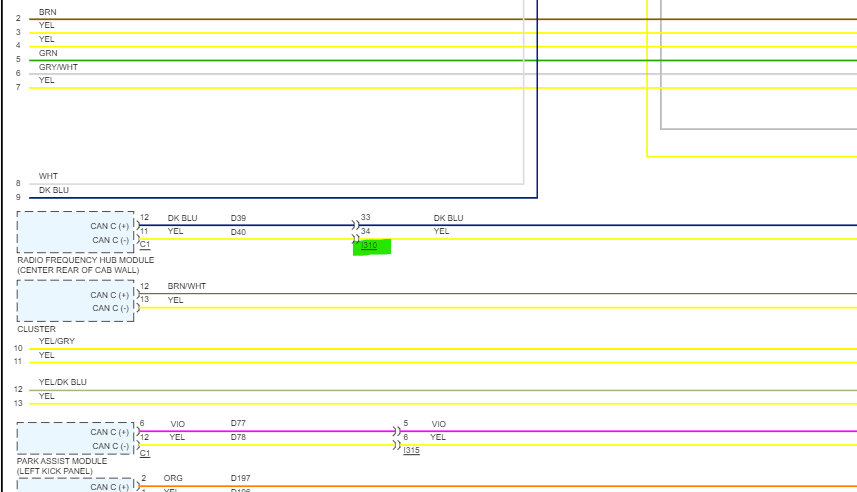The width and height of the screenshot is (857, 492).
Task: Click CAN C (+) in Cluster box
Action: (110, 295)
